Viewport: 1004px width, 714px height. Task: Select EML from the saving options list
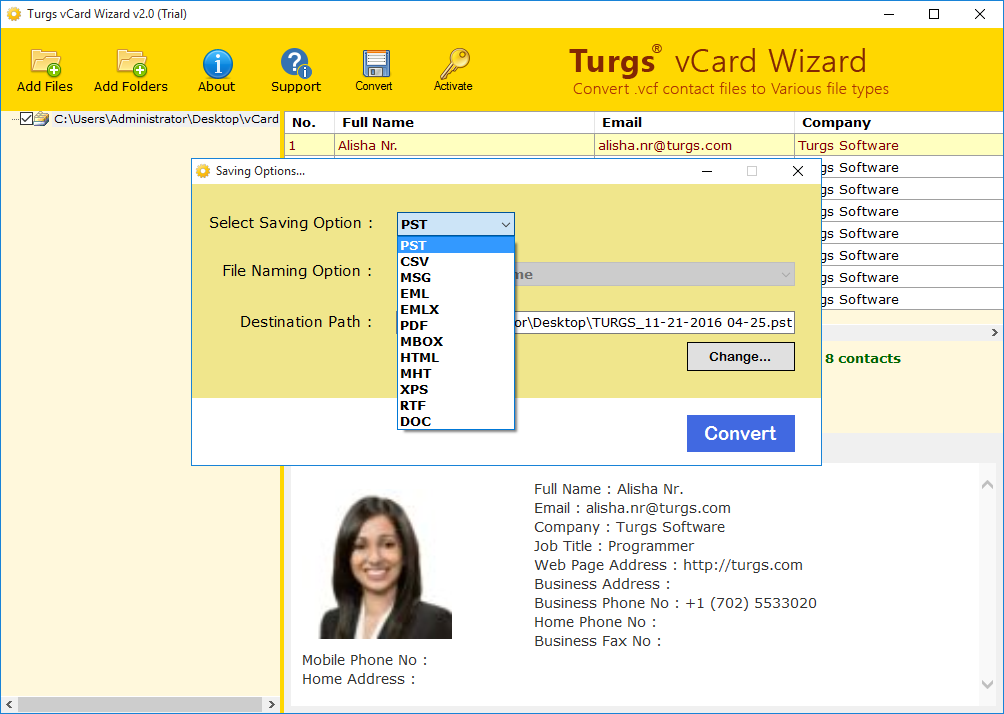coord(455,293)
